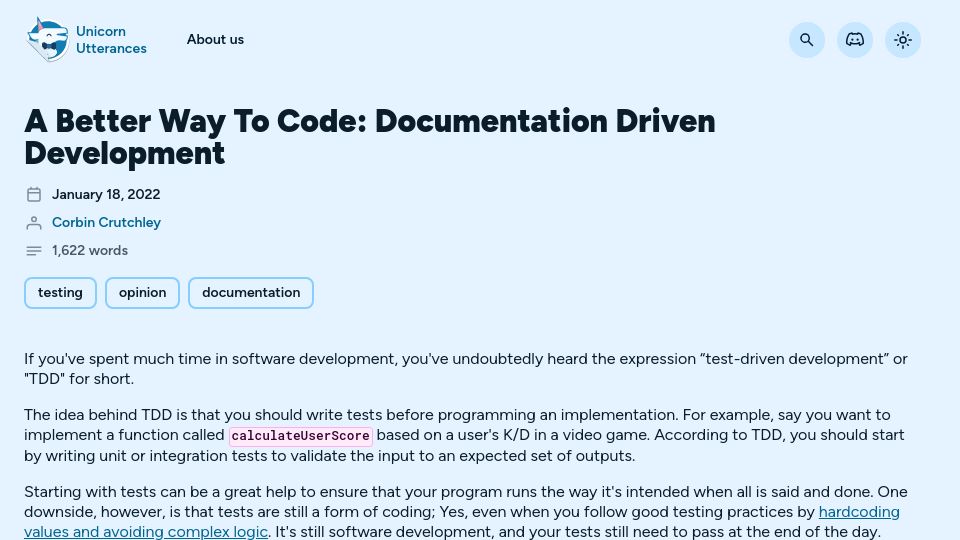
Task: Select the documentation tag
Action: point(251,293)
